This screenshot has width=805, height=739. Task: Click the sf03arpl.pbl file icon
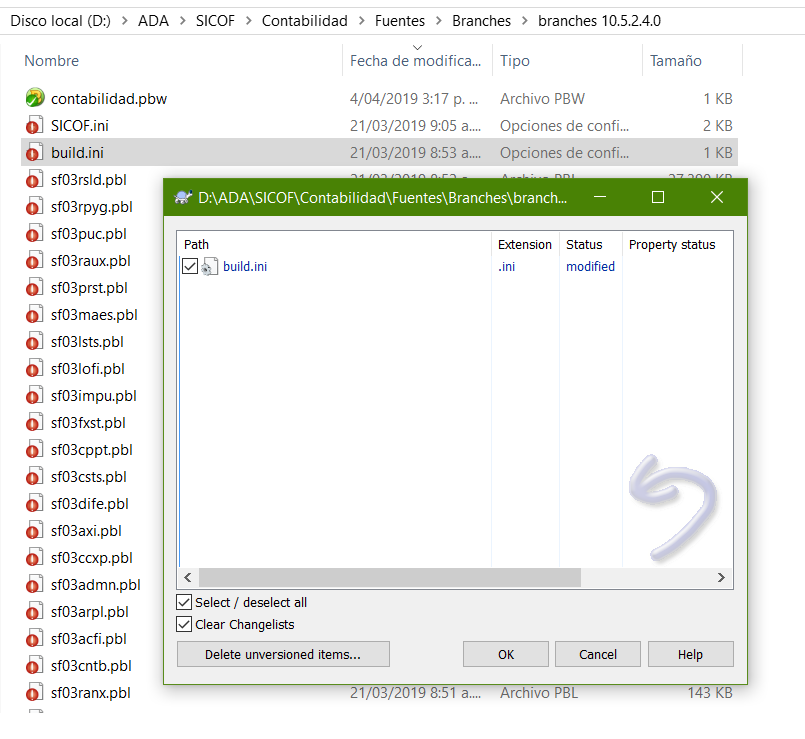(34, 612)
